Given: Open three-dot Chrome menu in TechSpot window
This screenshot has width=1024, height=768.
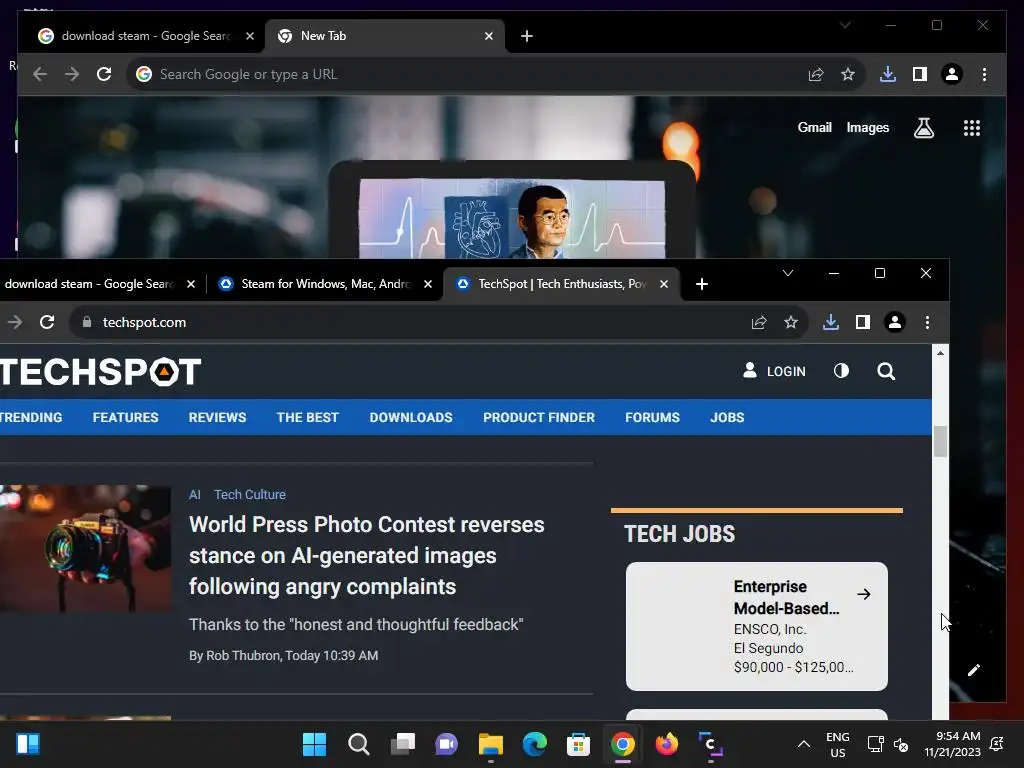Looking at the screenshot, I should [x=927, y=322].
